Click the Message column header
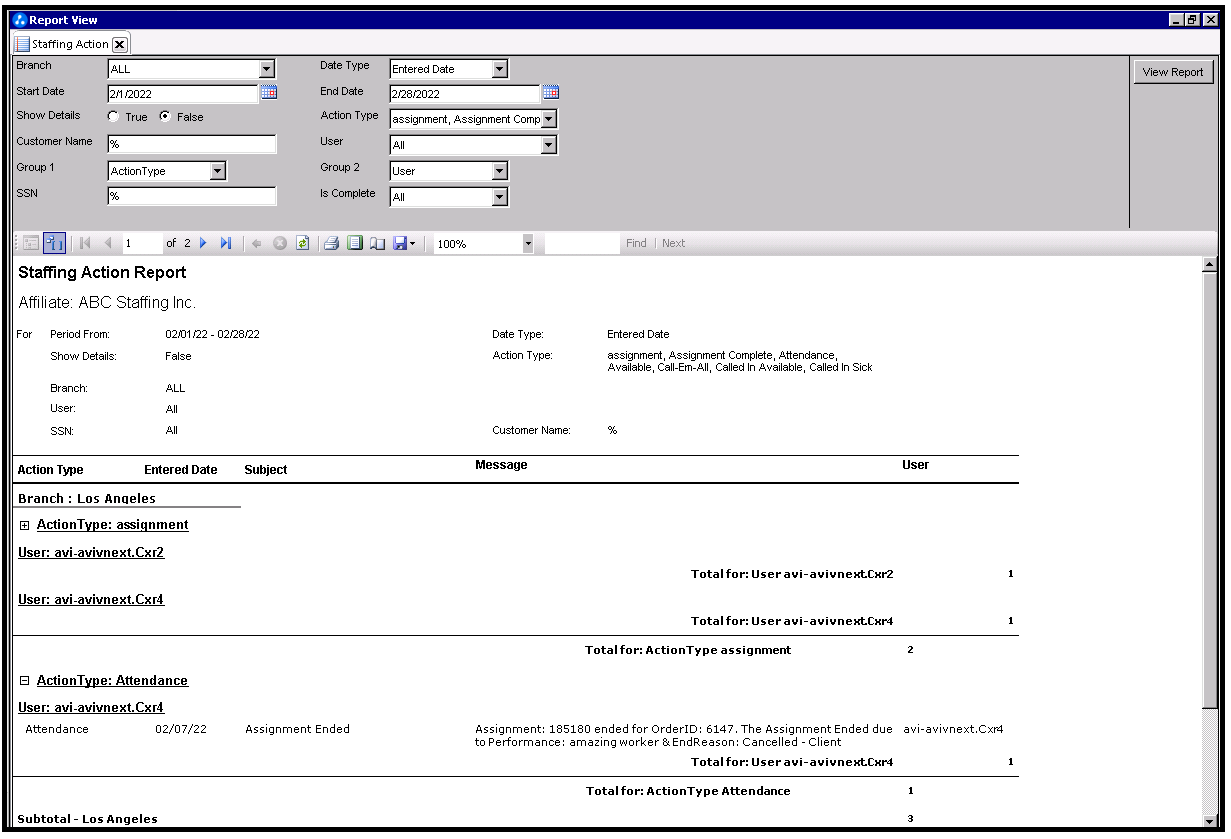The image size is (1231, 839). (x=501, y=465)
